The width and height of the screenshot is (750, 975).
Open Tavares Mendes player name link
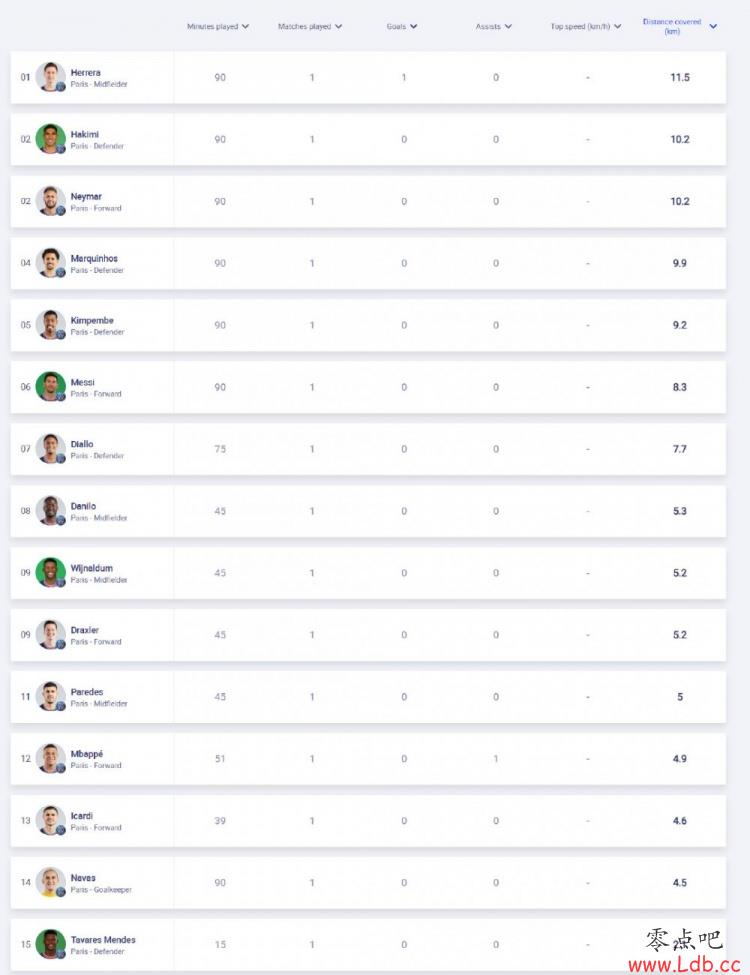coord(103,940)
